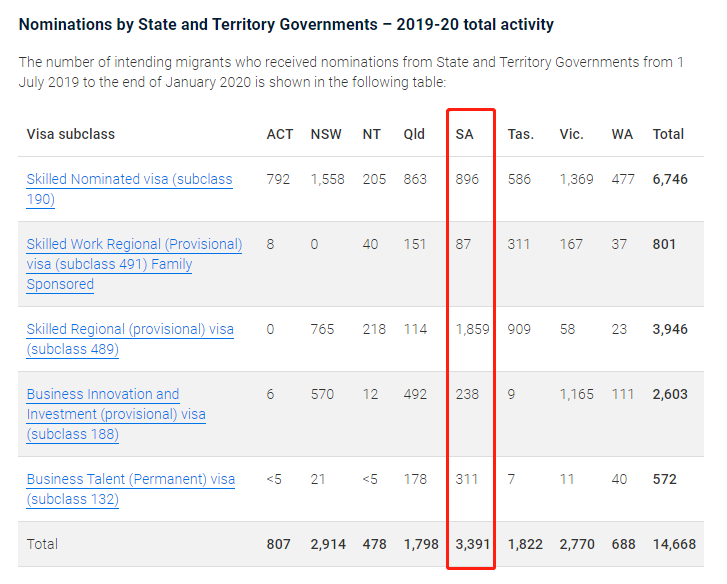Open Skilled Work Regional subclass 491 link

pos(134,264)
